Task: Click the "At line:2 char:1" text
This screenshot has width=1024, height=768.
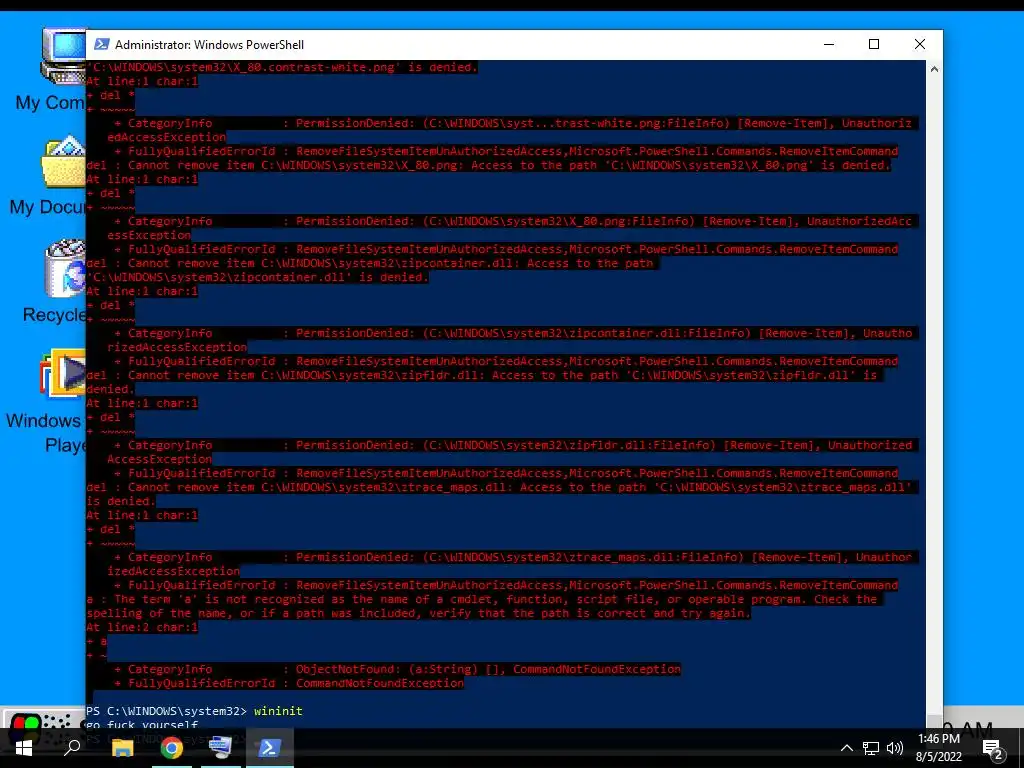Action: (142, 627)
